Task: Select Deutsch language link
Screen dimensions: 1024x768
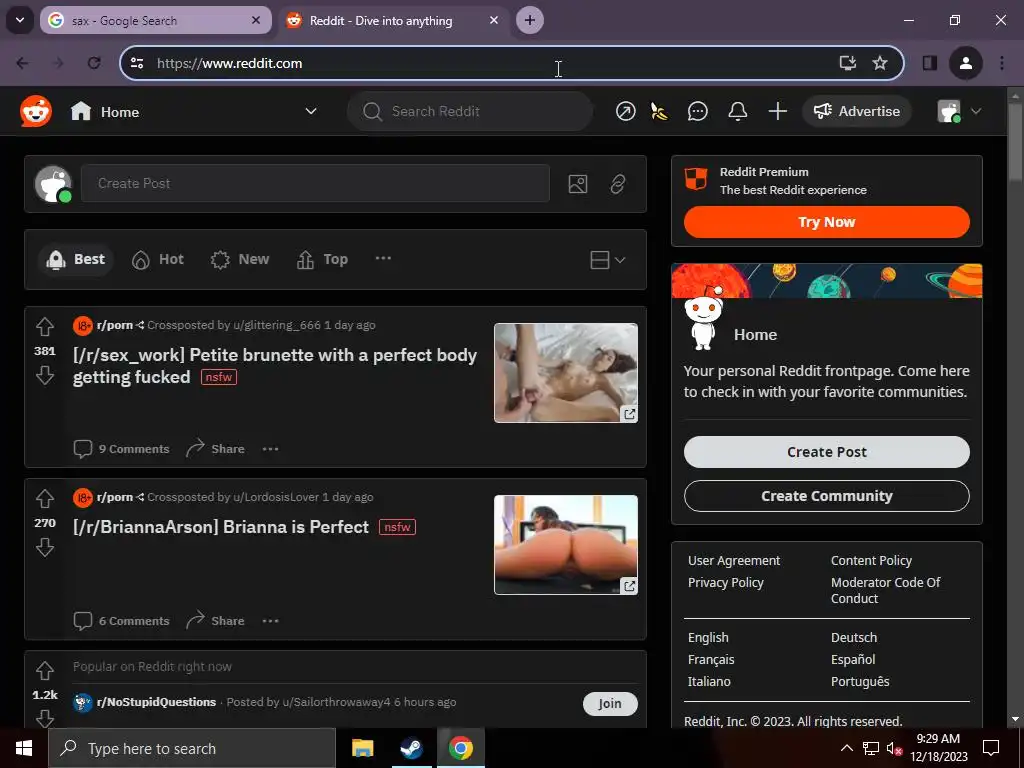Action: (854, 638)
